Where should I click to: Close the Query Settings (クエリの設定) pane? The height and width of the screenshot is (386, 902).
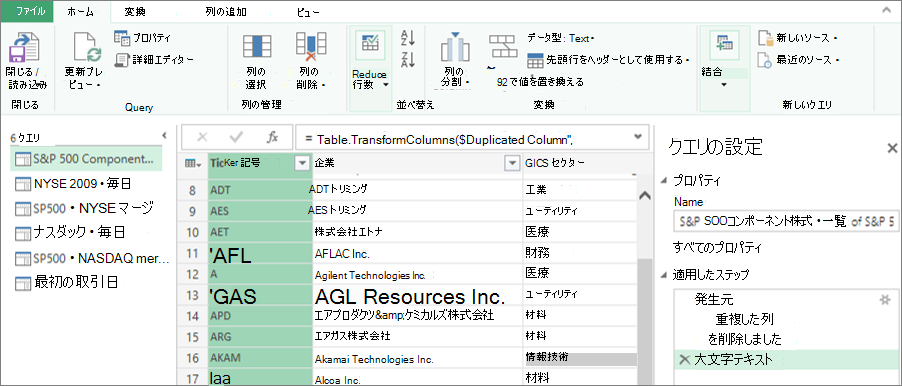pyautogui.click(x=892, y=147)
